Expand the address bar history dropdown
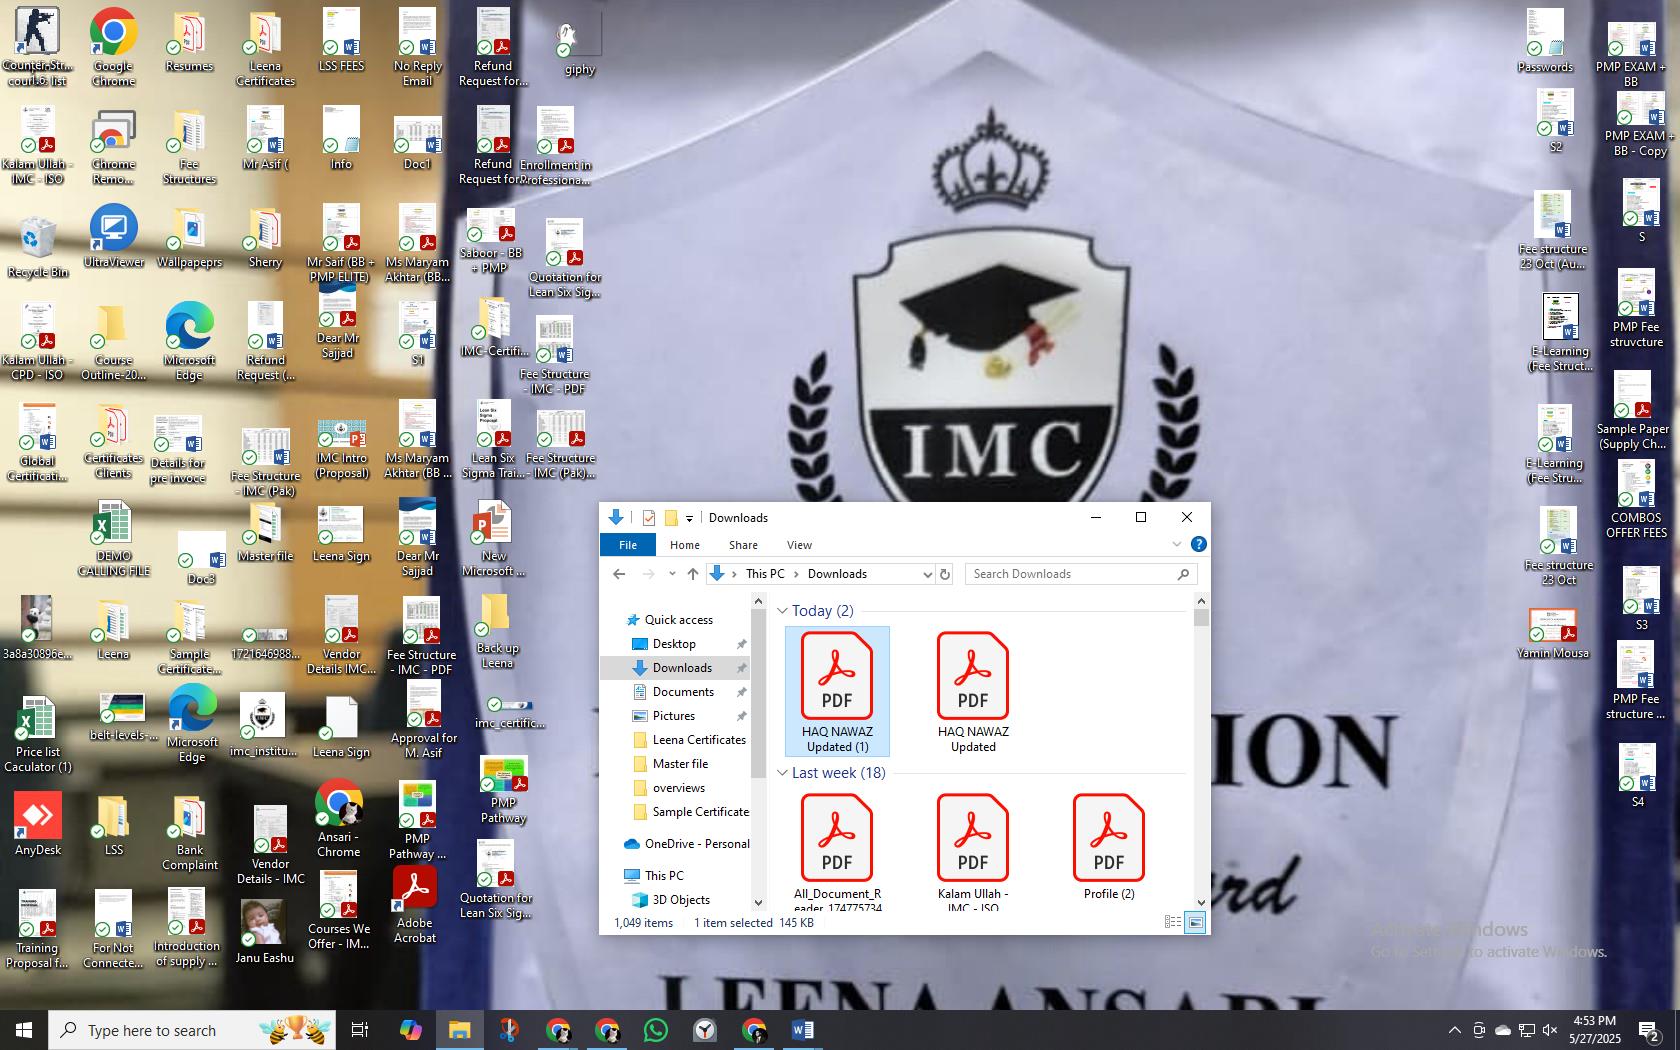The height and width of the screenshot is (1050, 1680). [x=927, y=574]
